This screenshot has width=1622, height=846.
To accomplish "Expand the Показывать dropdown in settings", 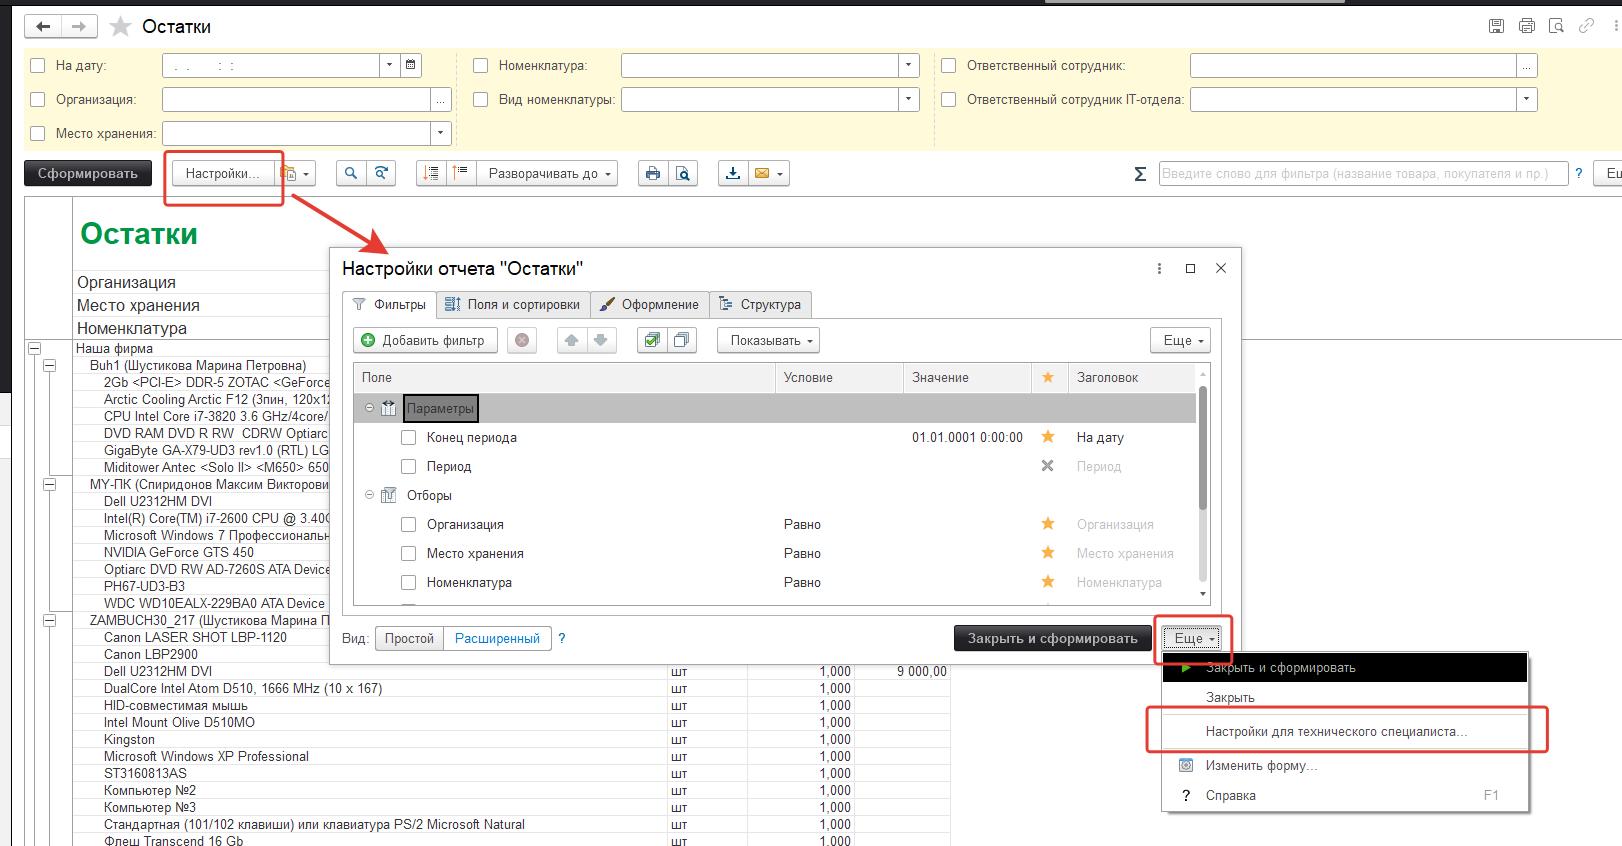I will [768, 341].
